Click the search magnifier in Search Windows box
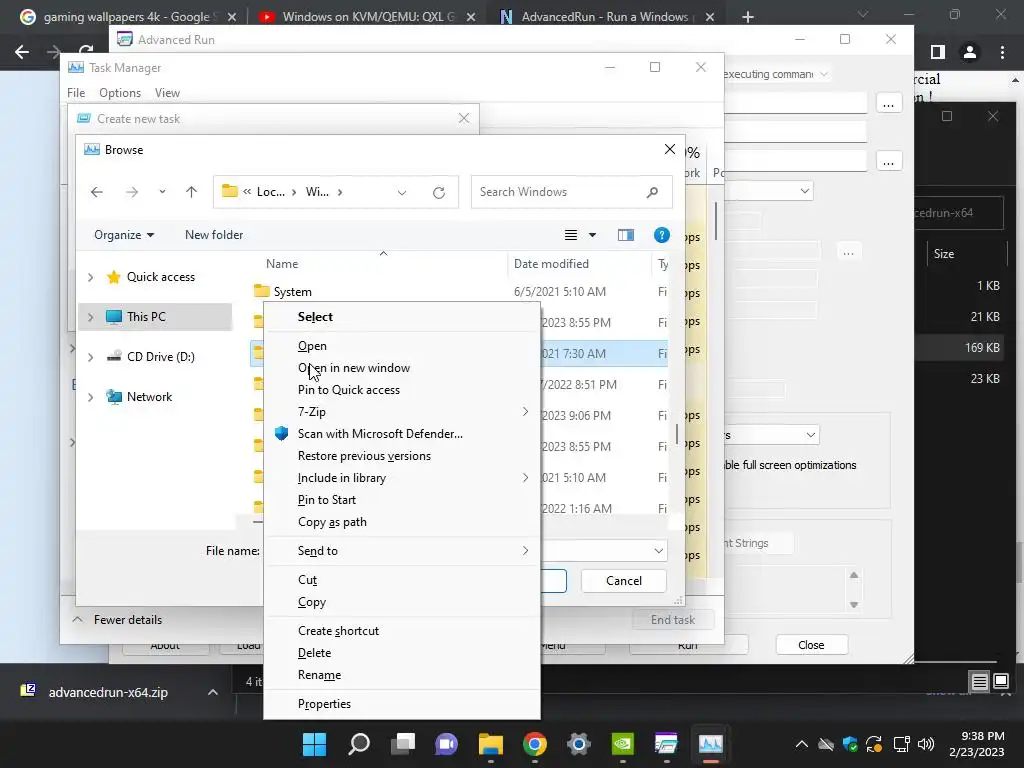Screen dimensions: 1024x768 click(652, 192)
